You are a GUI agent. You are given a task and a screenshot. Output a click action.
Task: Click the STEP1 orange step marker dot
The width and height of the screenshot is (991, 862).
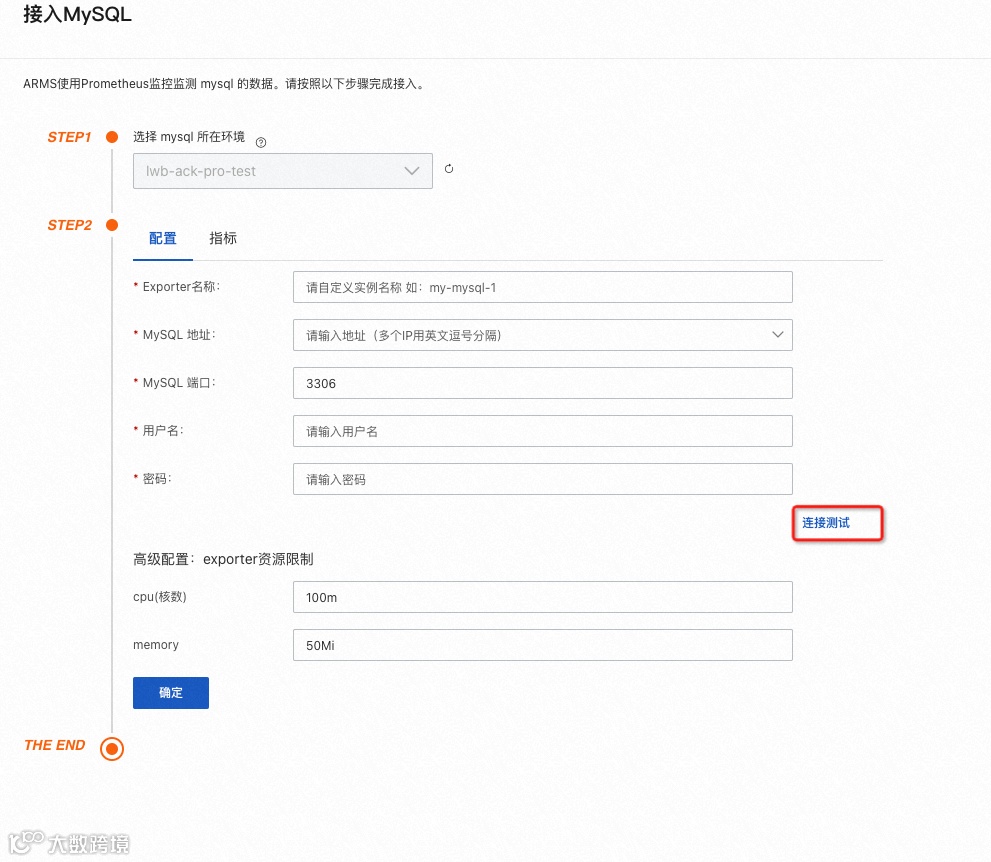click(x=112, y=137)
